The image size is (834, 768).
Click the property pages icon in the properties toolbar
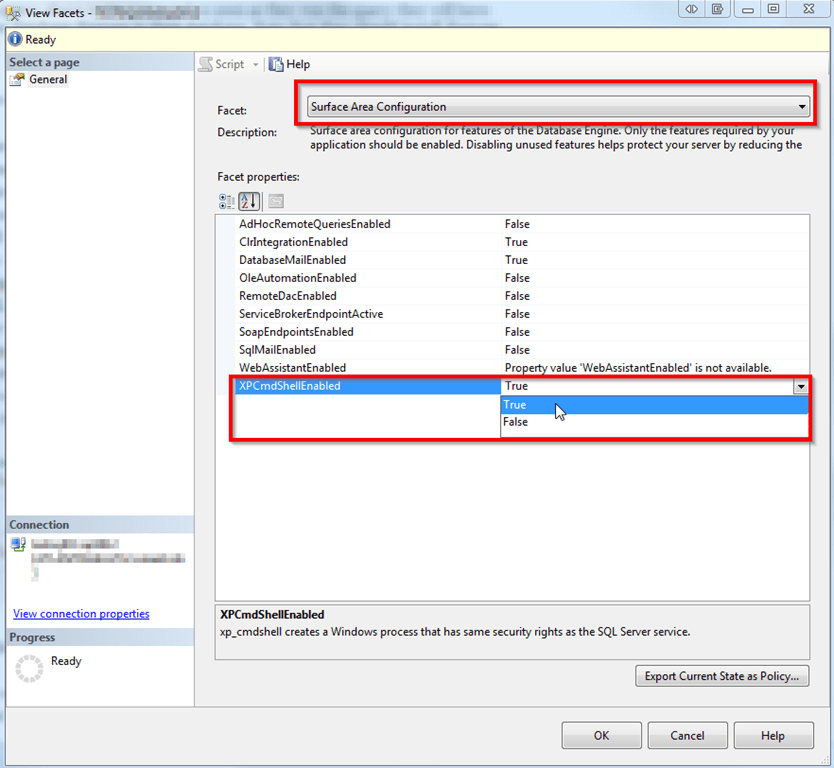pos(272,200)
